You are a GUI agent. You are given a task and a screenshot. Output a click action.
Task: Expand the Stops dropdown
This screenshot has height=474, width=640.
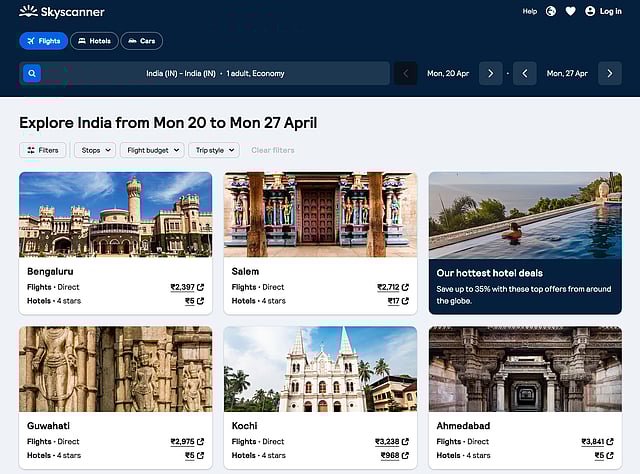[95, 150]
